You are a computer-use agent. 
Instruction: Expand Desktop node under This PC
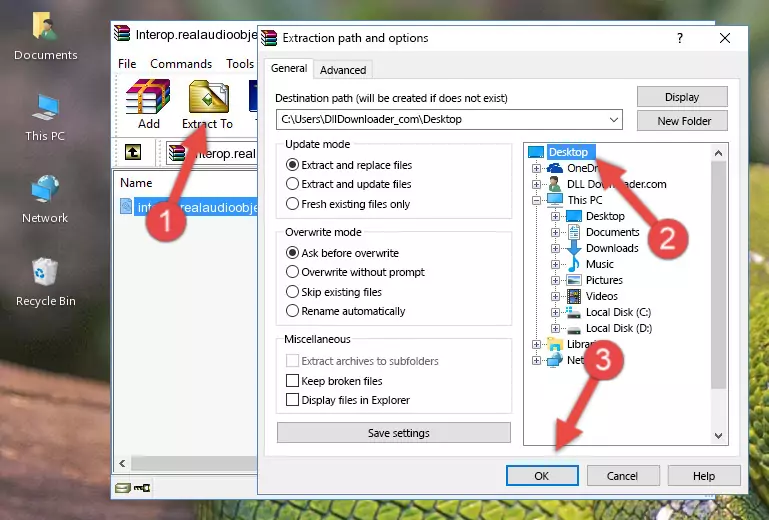pos(555,216)
